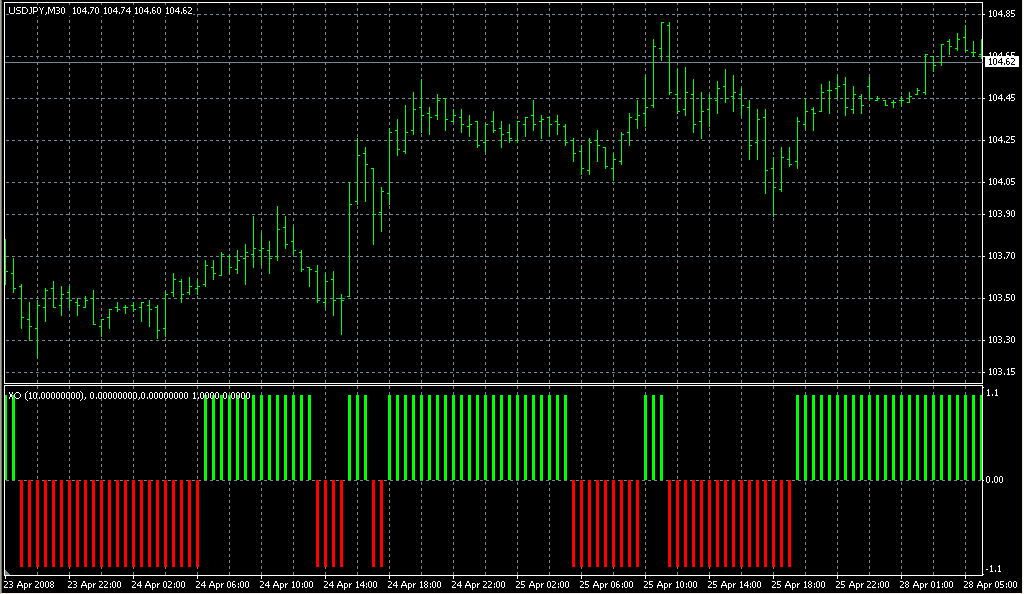Click the 24 Apr 14:00 time label
The width and height of the screenshot is (1024, 594).
coord(351,585)
